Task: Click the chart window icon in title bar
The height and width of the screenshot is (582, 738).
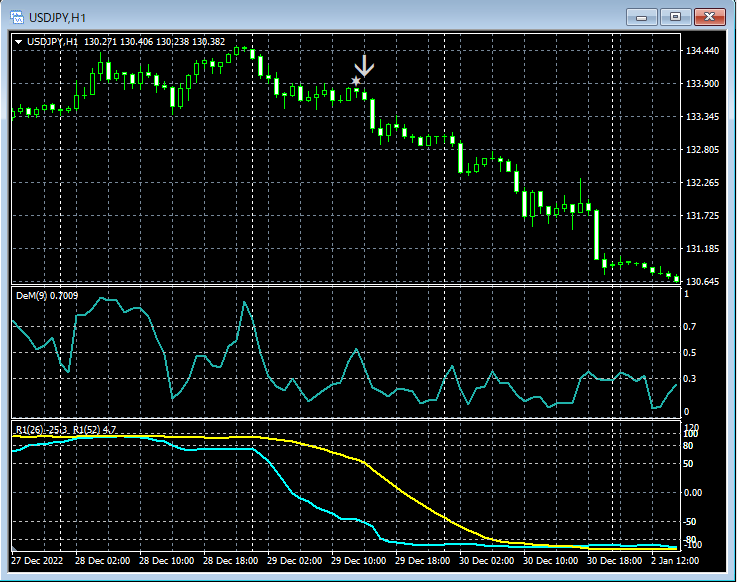Action: tap(18, 16)
